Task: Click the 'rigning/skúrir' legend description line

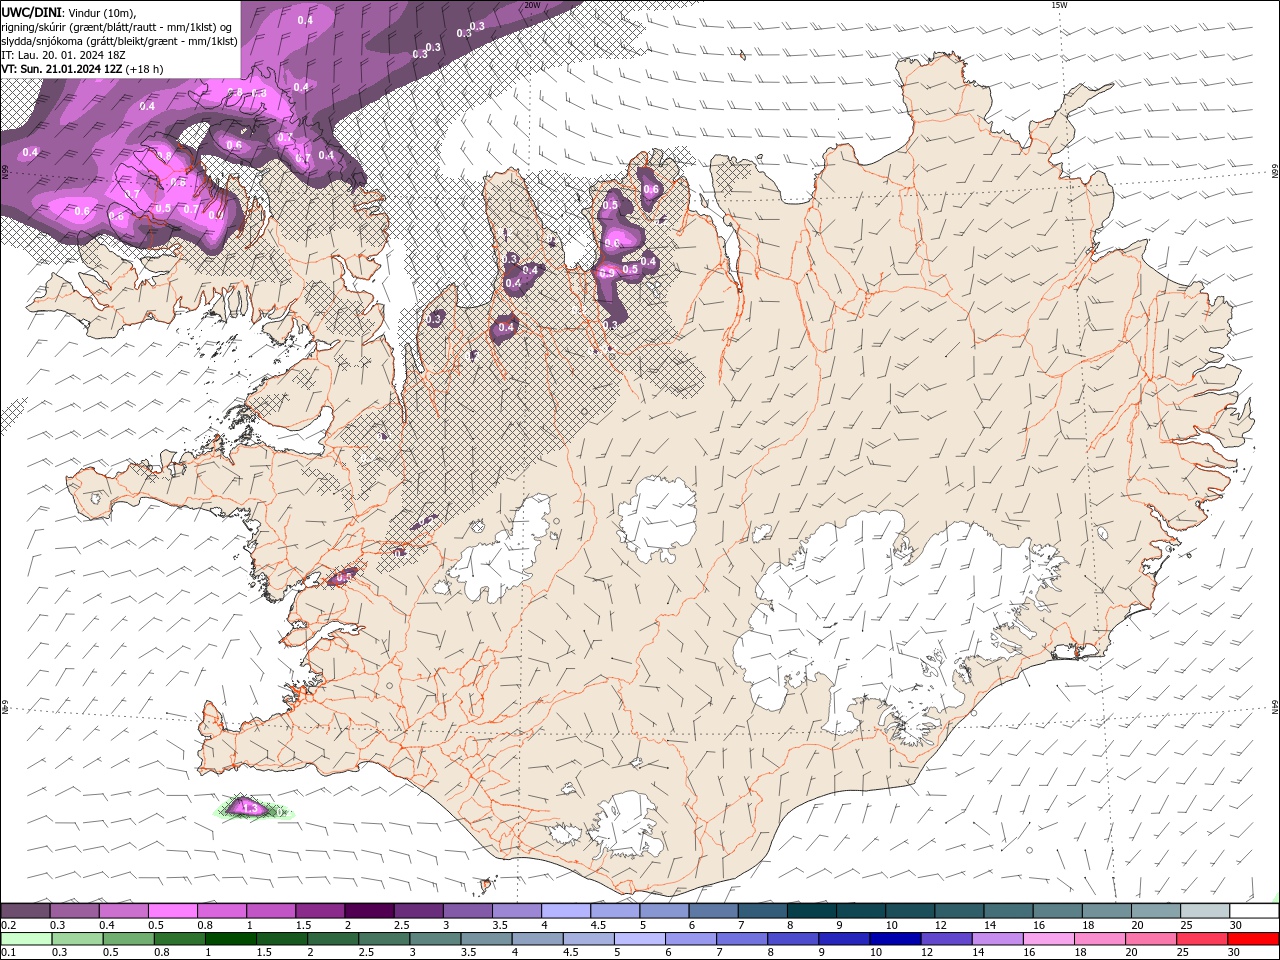Action: pos(117,27)
